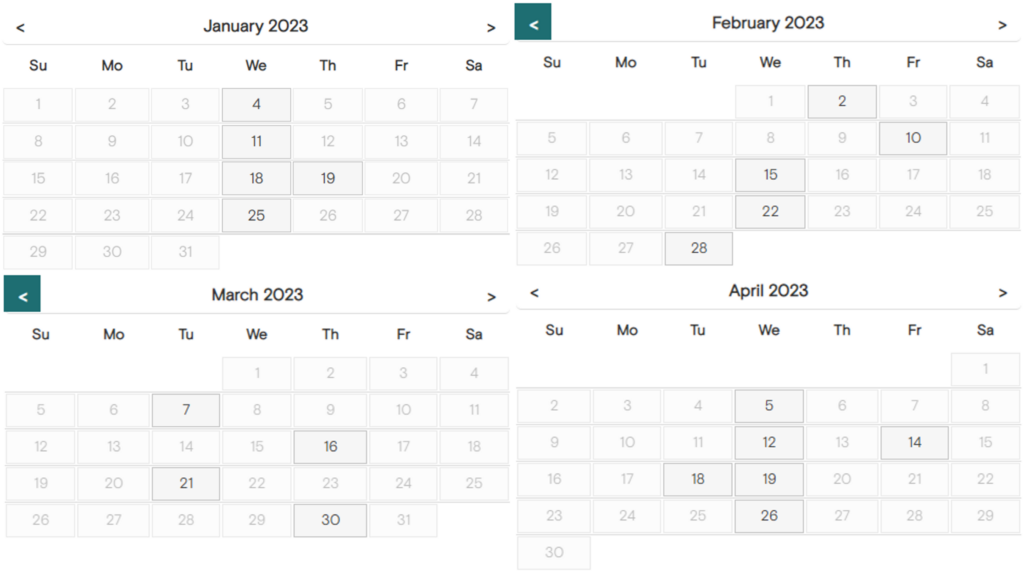Image resolution: width=1024 pixels, height=573 pixels.
Task: Choose February 2 available date
Action: 842,101
